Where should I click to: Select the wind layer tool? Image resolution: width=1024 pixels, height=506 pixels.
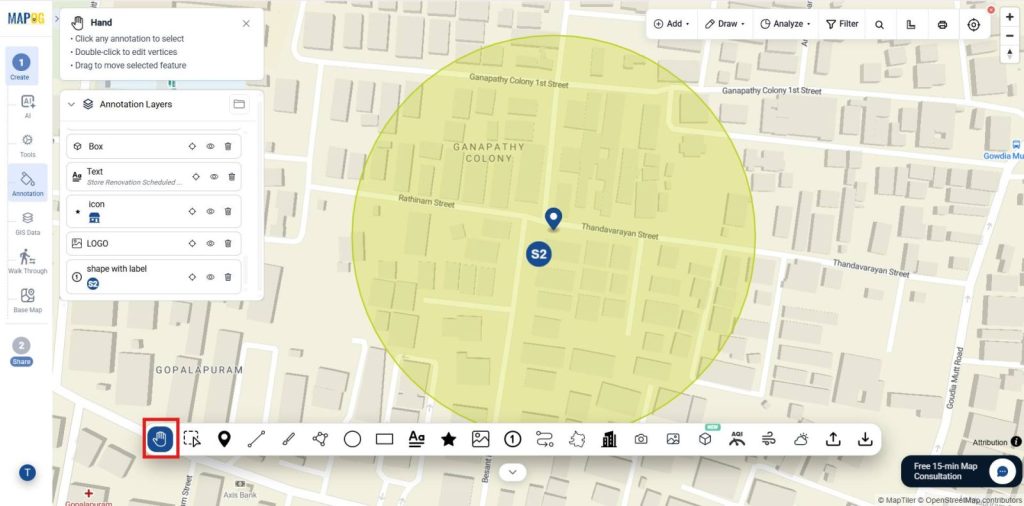point(769,439)
